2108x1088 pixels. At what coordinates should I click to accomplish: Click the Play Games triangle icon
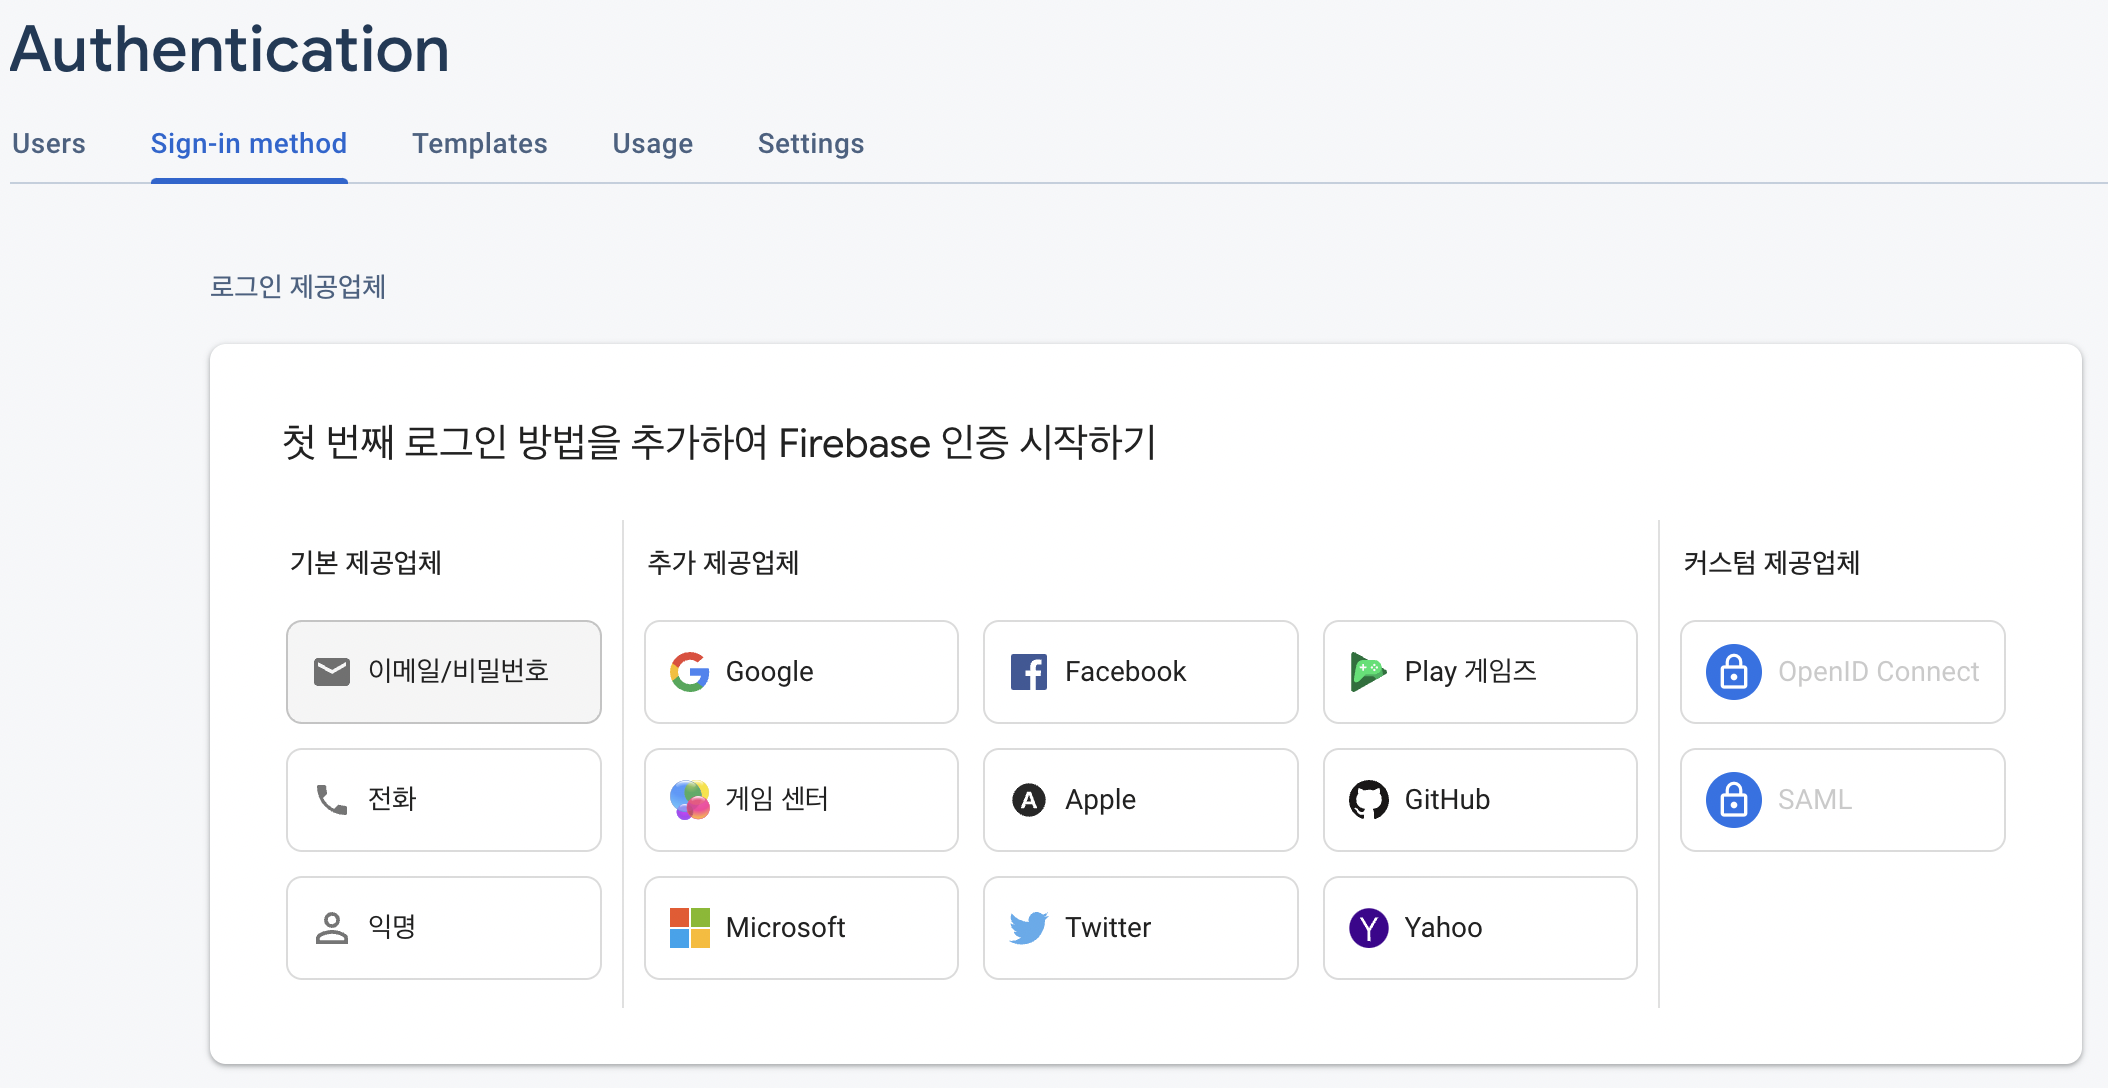(x=1367, y=672)
